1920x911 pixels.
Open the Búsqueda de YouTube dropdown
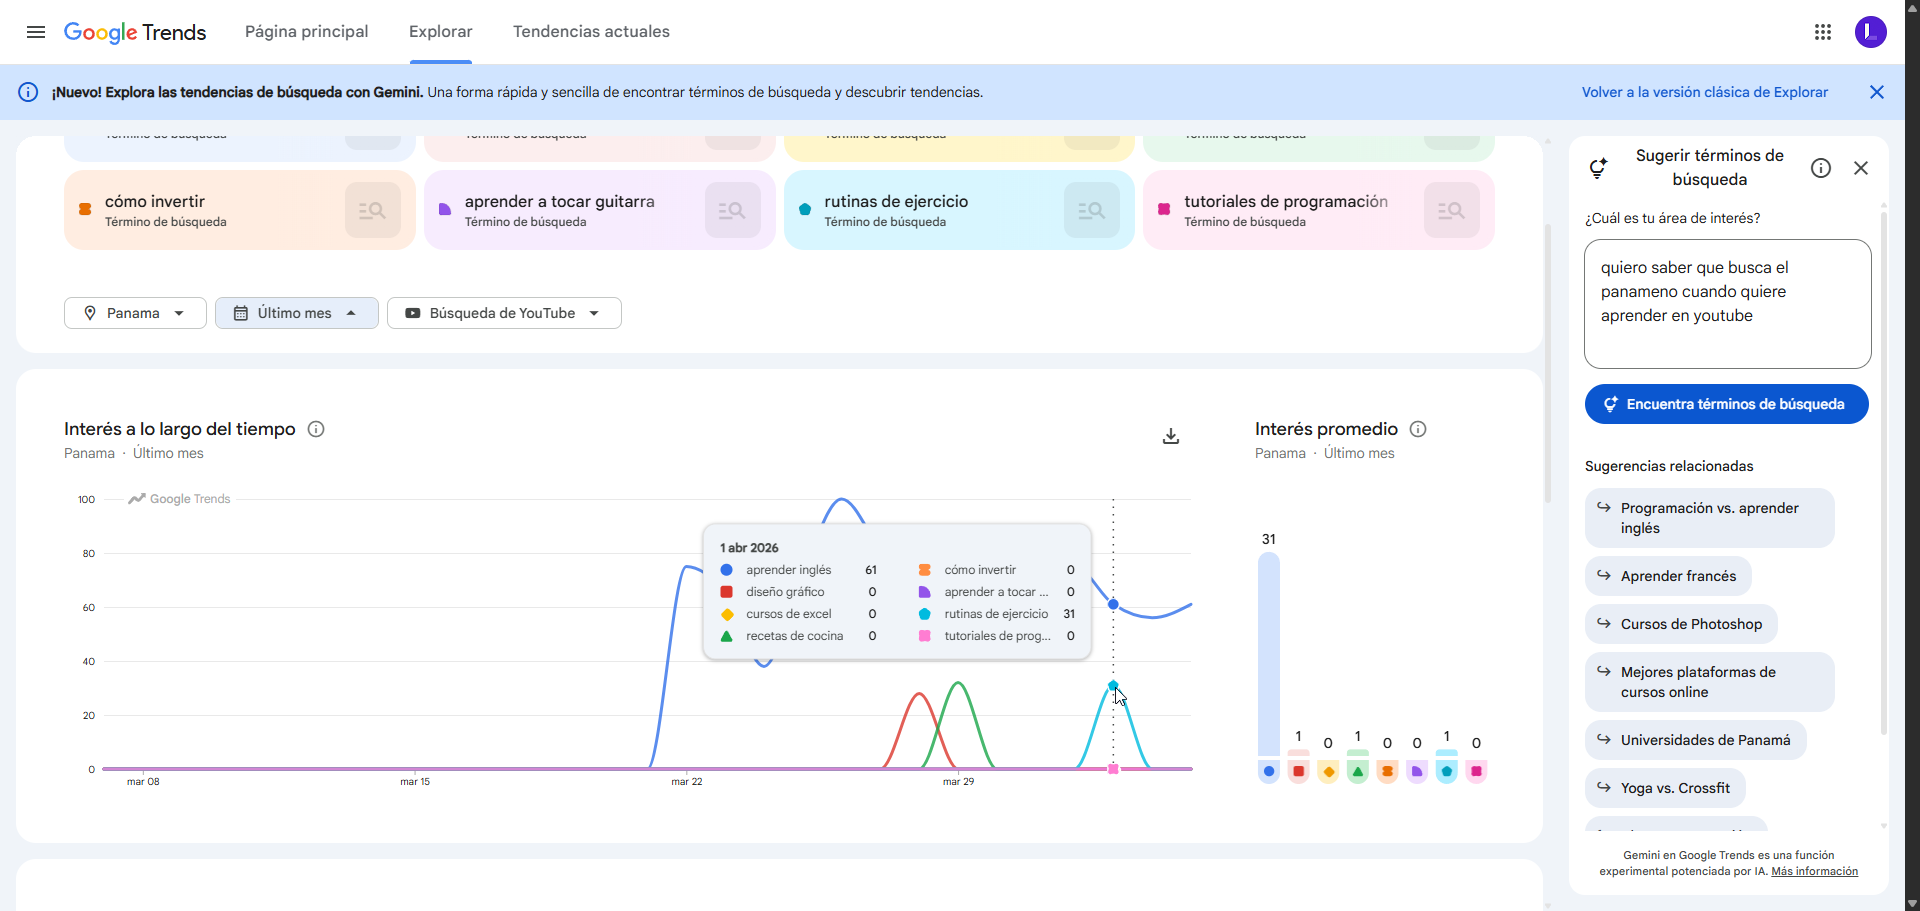504,313
